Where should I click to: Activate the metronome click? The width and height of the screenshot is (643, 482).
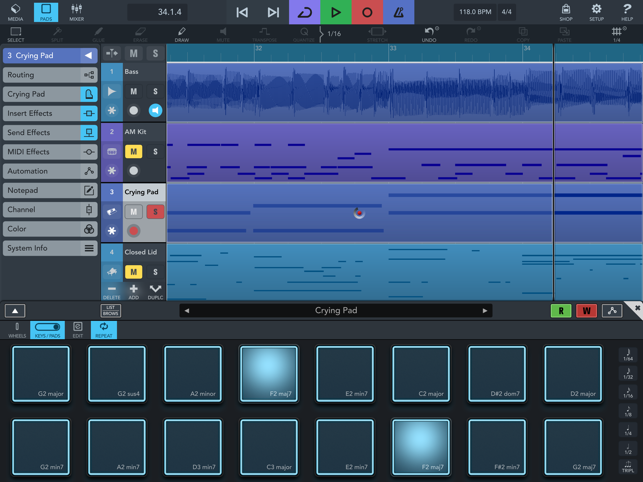coord(399,12)
